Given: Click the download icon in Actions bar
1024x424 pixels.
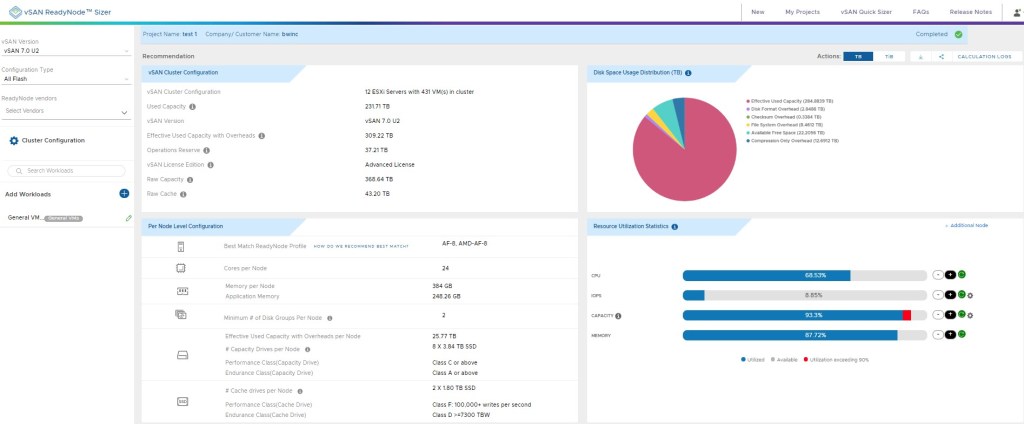Looking at the screenshot, I should click(921, 57).
